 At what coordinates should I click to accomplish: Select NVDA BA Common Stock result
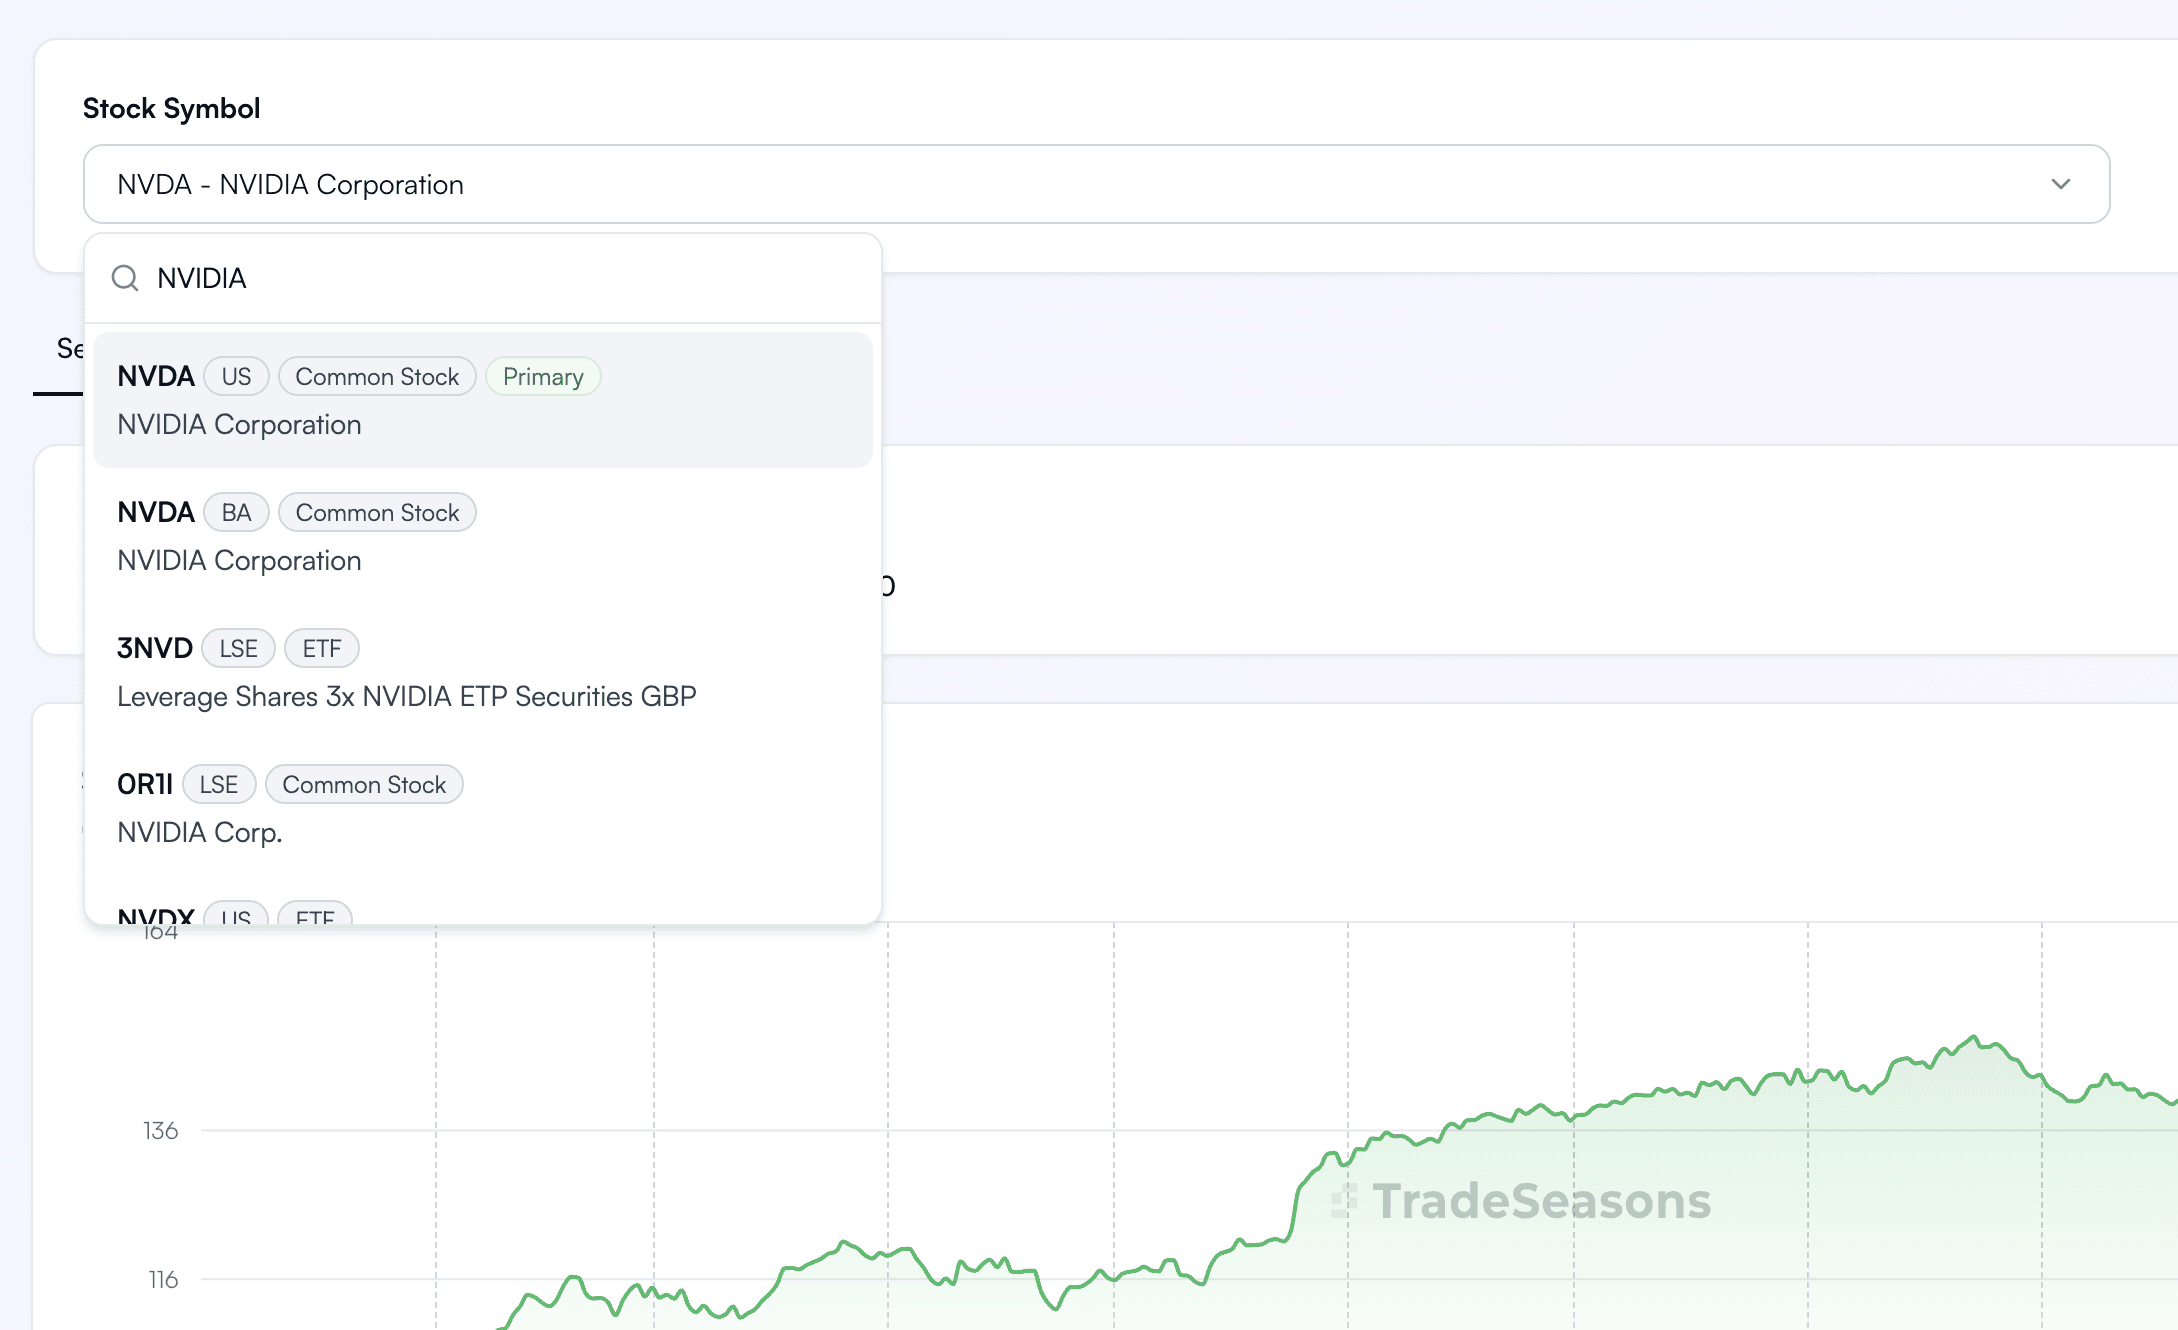point(483,536)
